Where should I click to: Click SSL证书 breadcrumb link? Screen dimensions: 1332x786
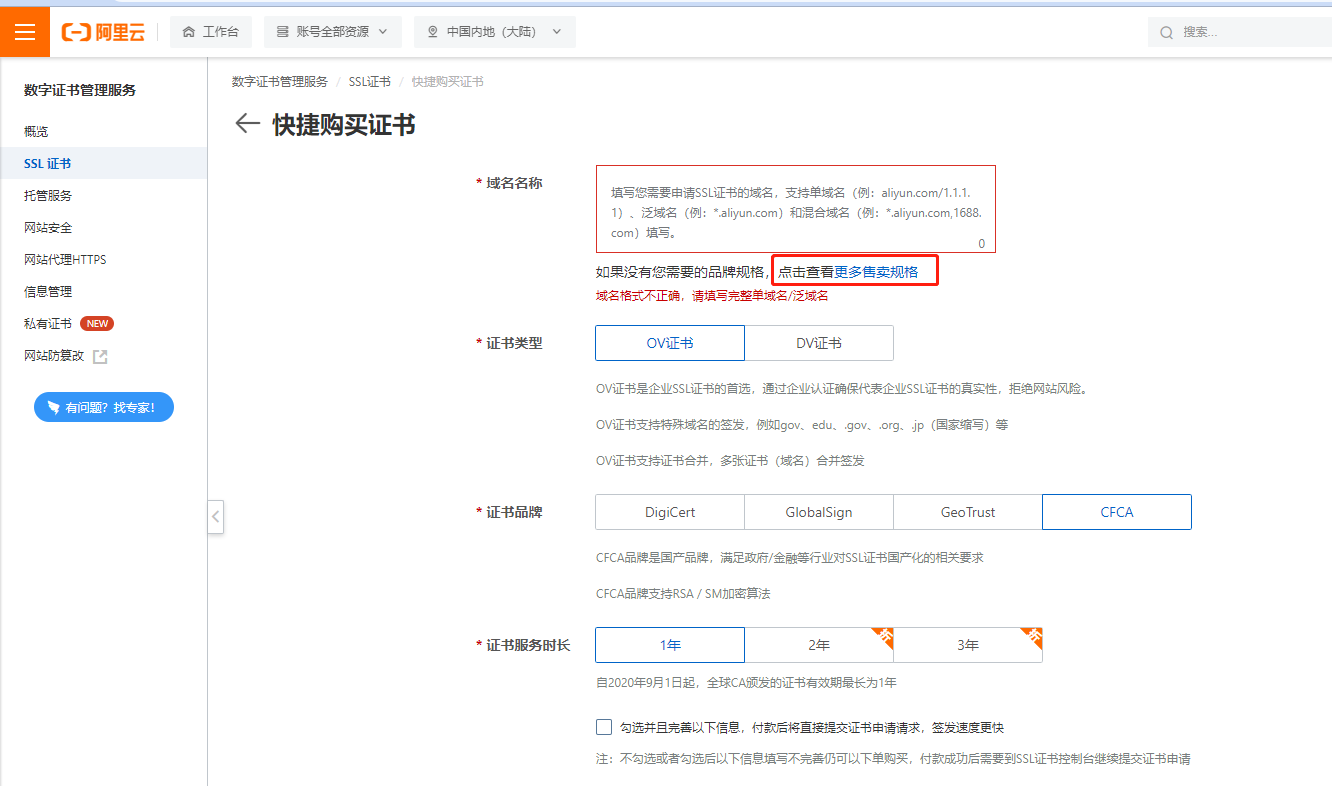(370, 81)
